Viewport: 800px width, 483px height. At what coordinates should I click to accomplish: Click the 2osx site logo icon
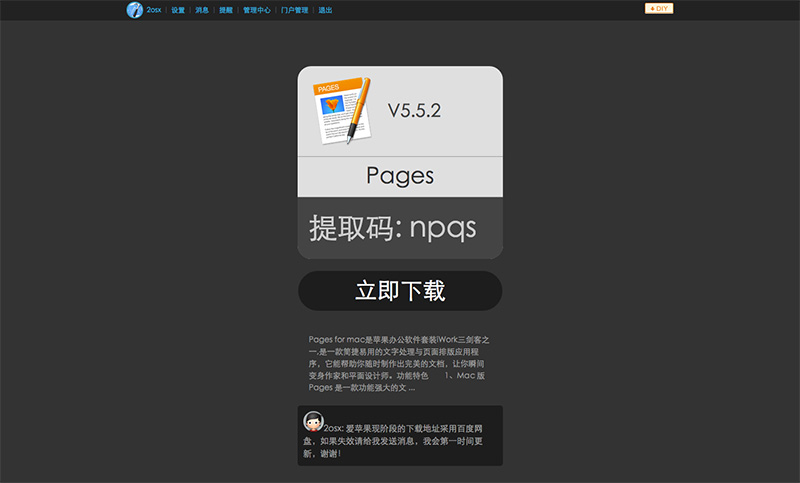tap(135, 10)
